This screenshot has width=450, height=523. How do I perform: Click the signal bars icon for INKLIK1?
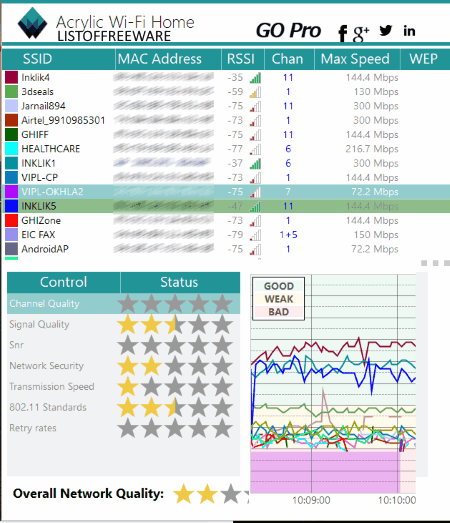(256, 164)
